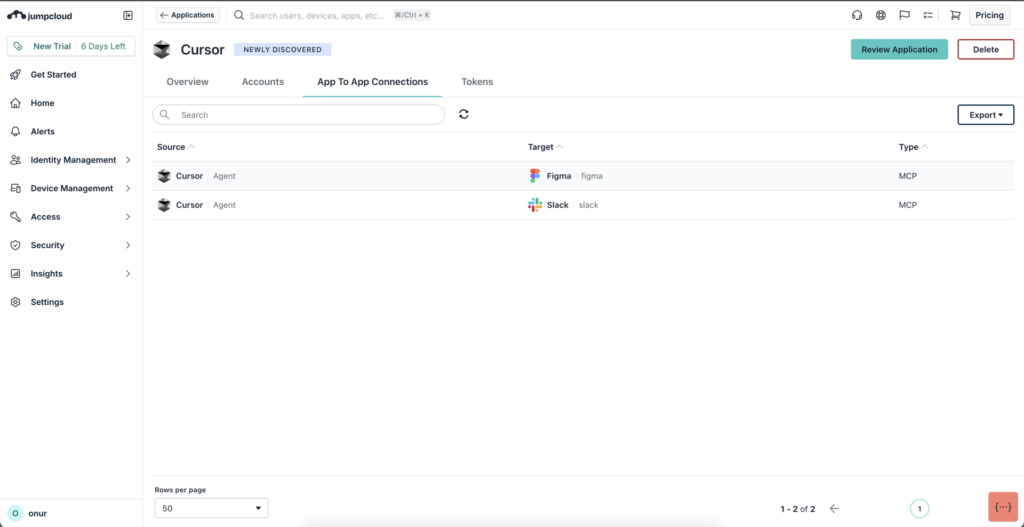Click the onur user avatar
Viewport: 1024px width, 527px height.
coord(16,513)
